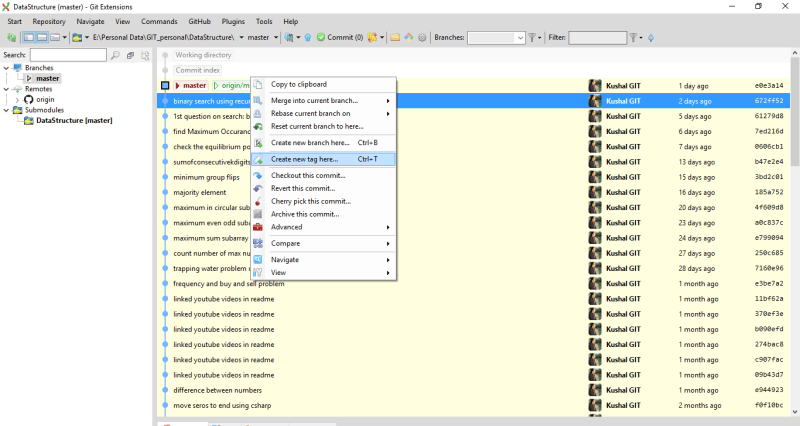This screenshot has width=800, height=426.
Task: Choose Merge into current branch
Action: coord(323,101)
